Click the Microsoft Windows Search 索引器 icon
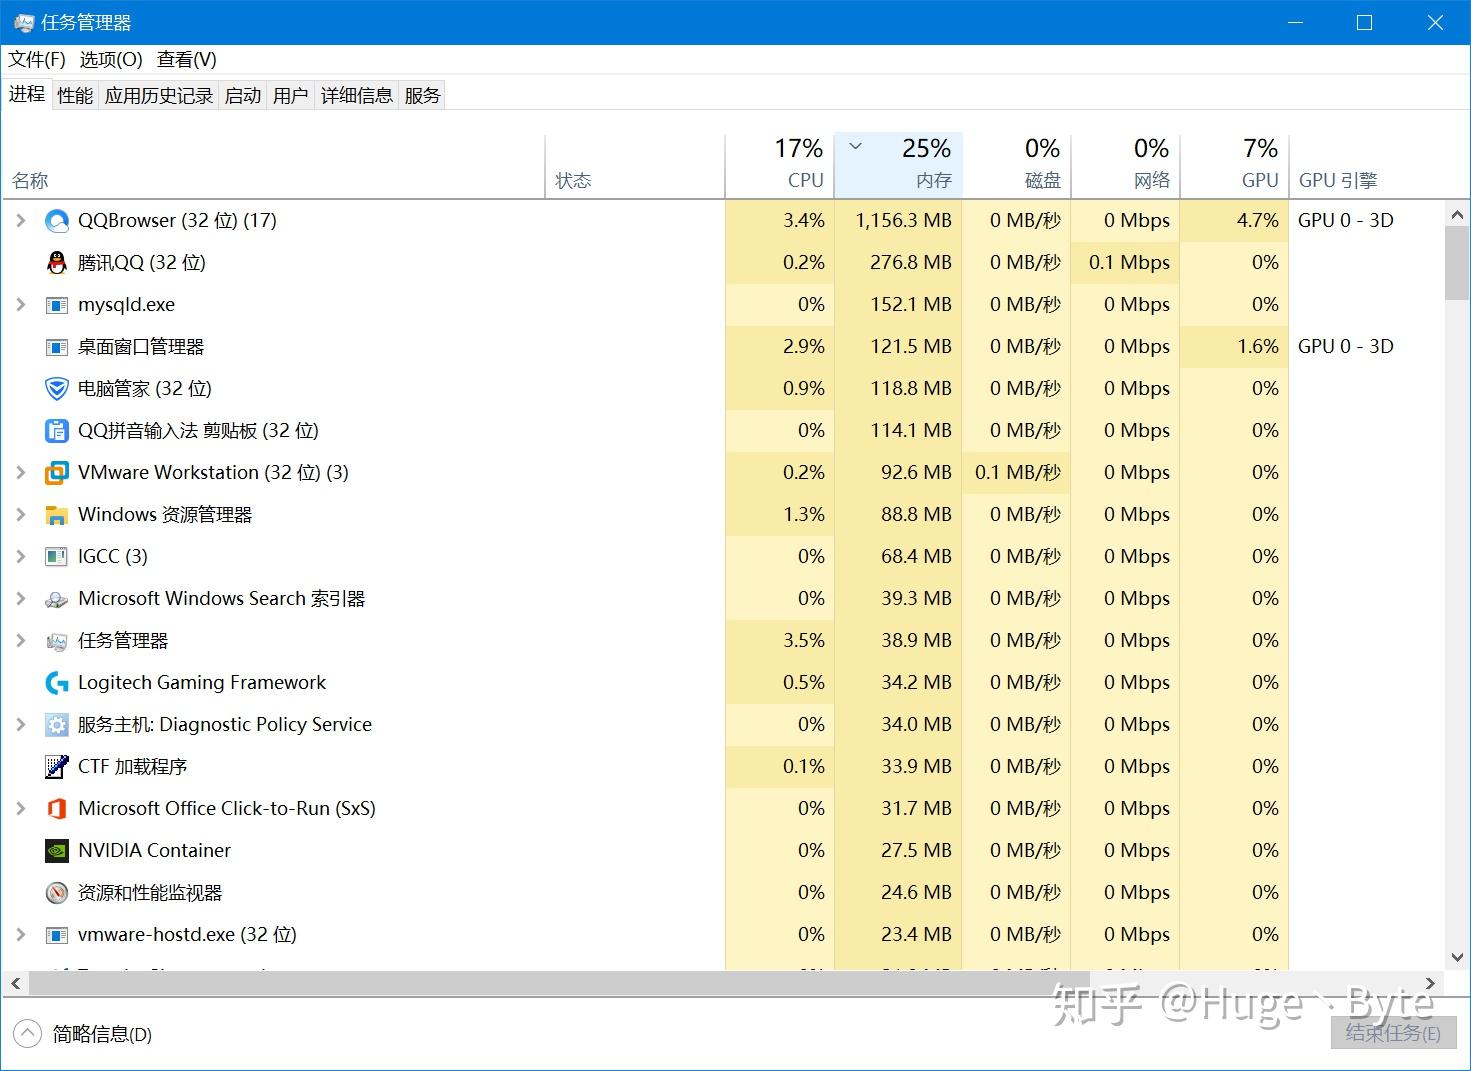 (57, 599)
